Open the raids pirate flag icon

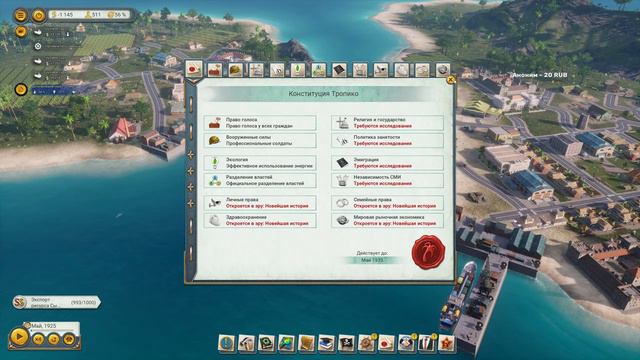(347, 343)
